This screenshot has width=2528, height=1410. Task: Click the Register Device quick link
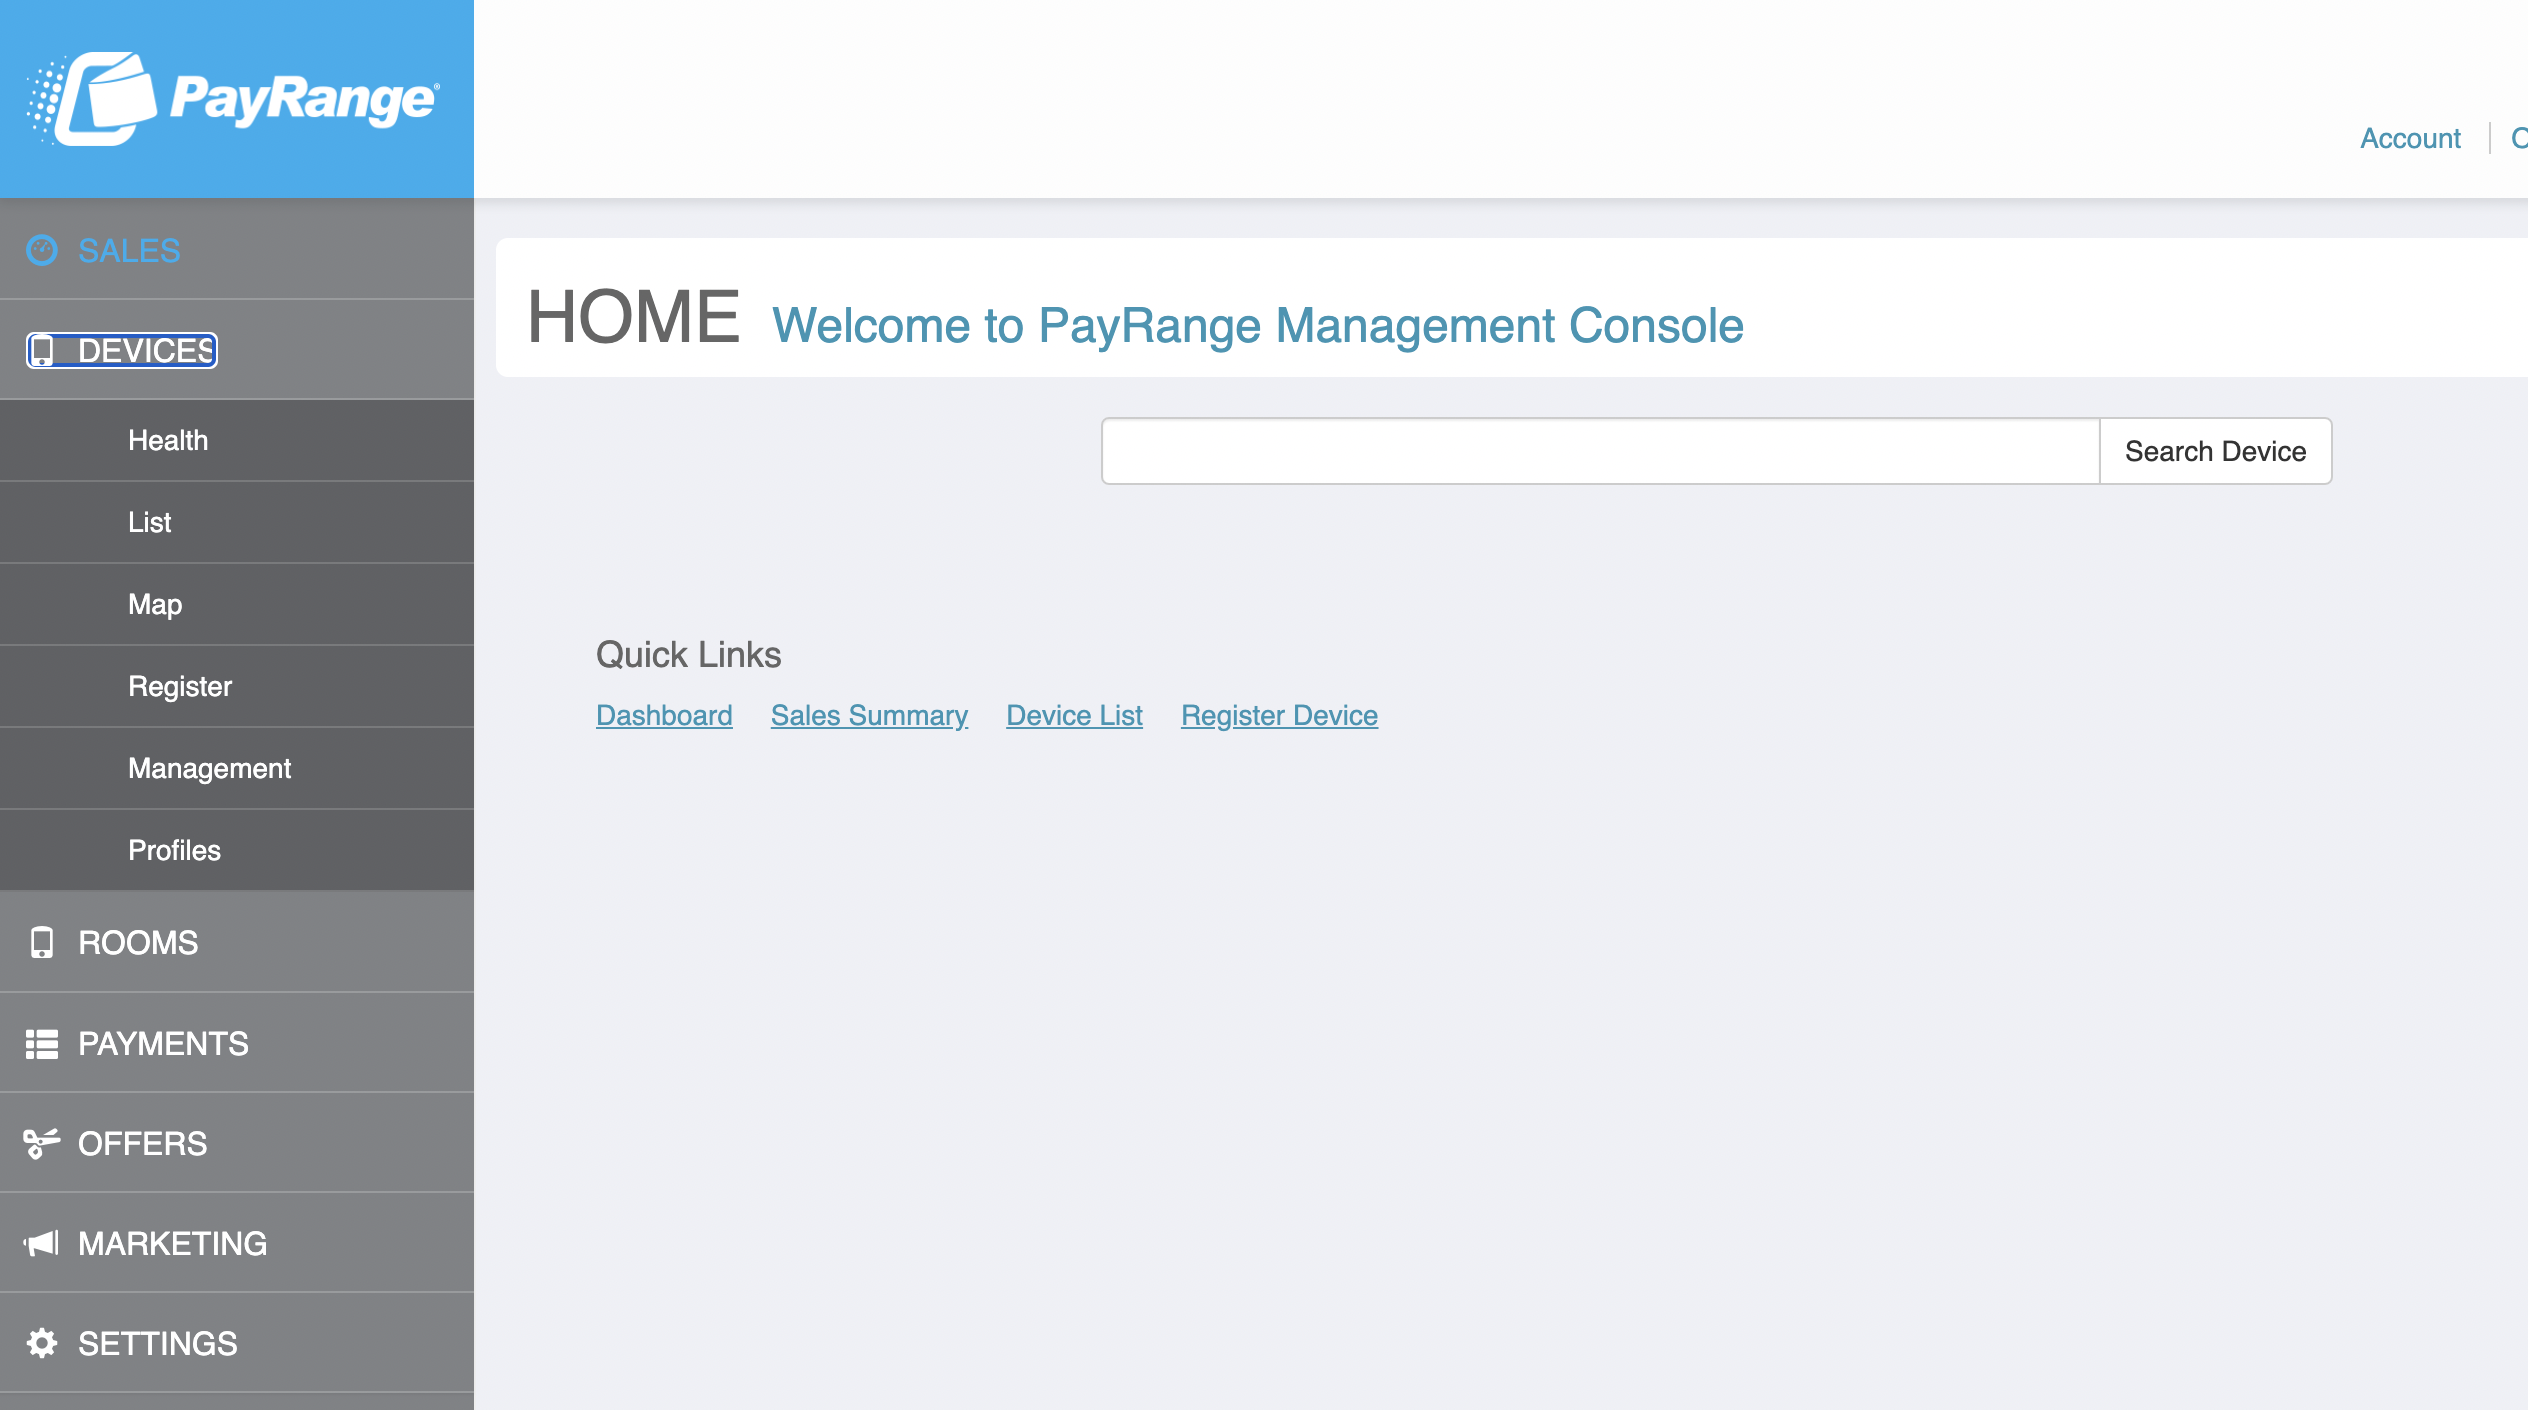click(1280, 714)
